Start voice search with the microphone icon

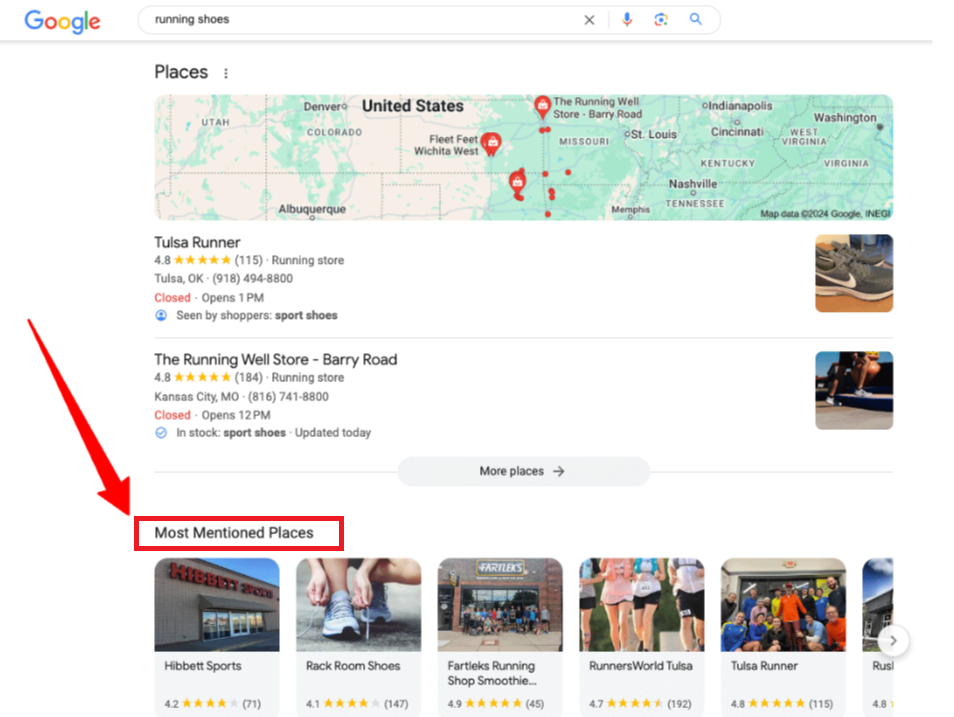point(627,19)
